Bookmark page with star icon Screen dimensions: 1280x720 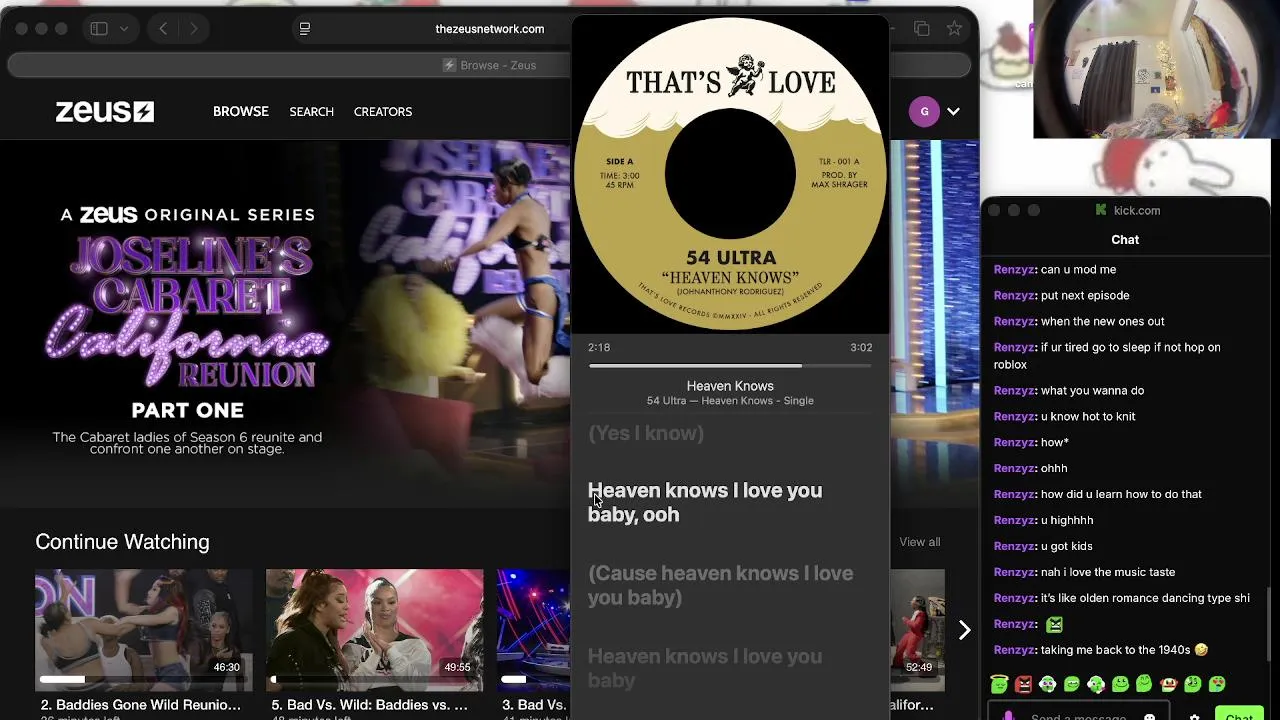pos(954,29)
